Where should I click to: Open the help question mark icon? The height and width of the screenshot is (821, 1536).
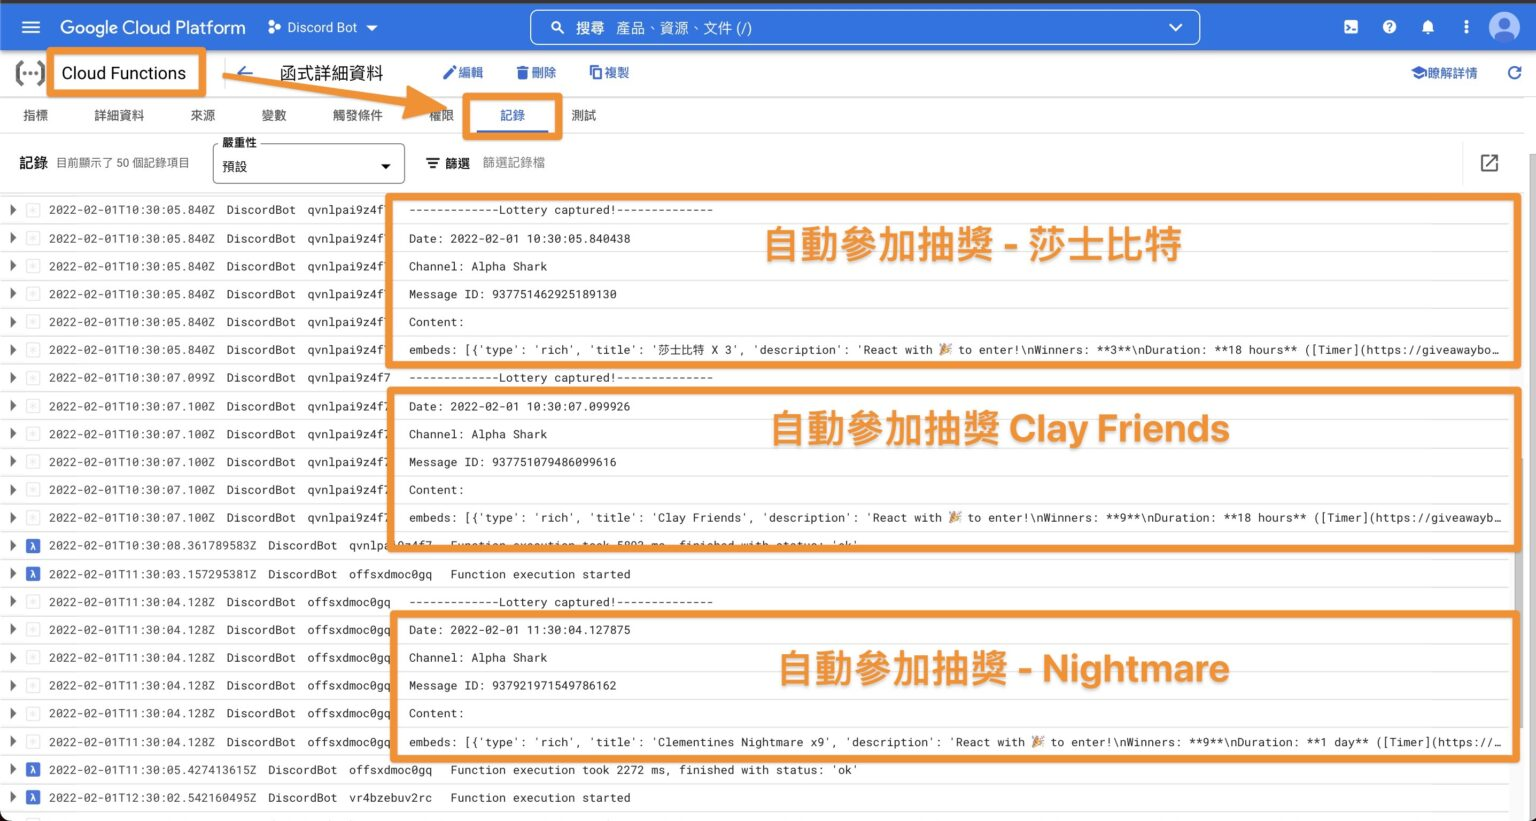click(x=1389, y=27)
